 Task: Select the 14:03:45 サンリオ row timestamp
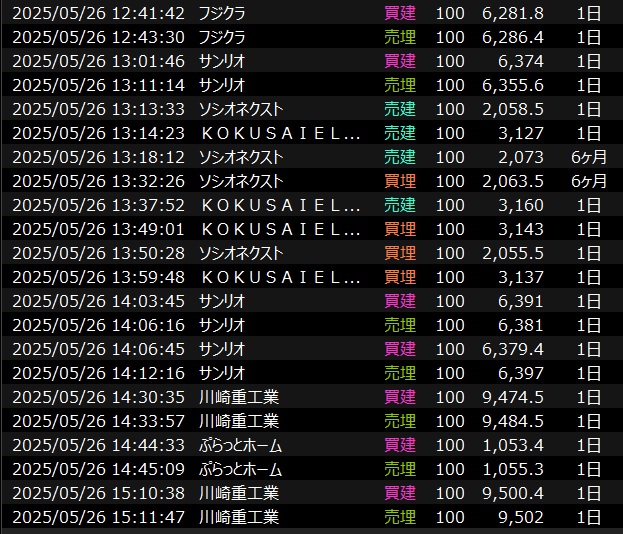pyautogui.click(x=99, y=301)
